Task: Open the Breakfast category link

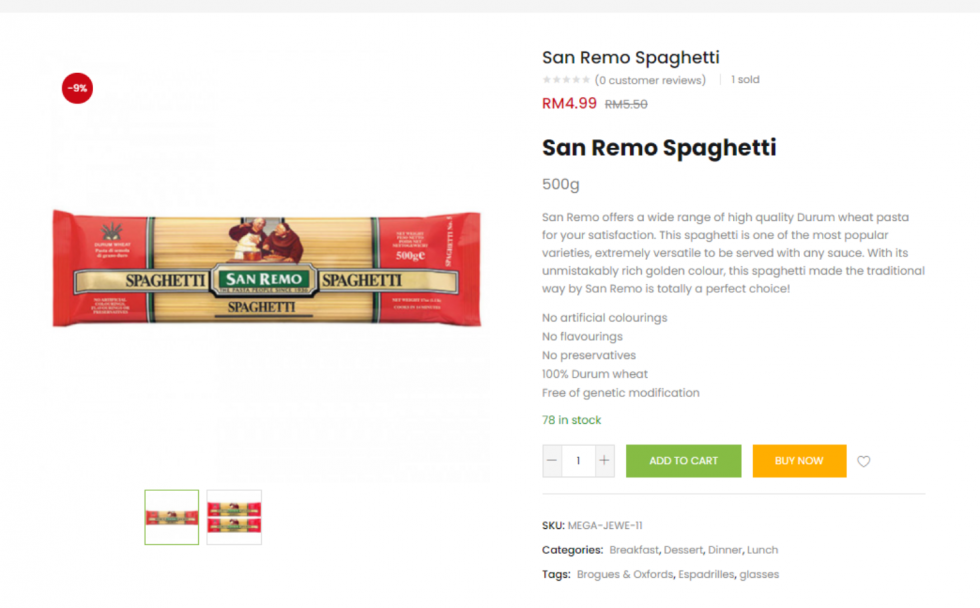Action: point(634,550)
